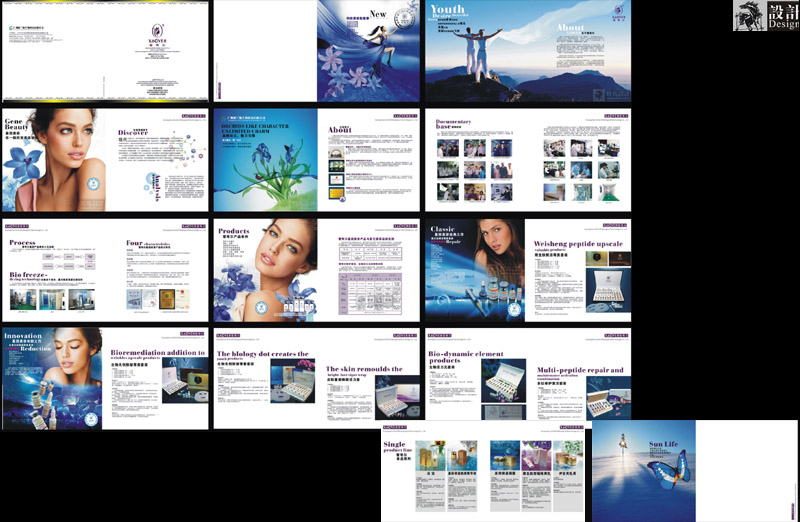
Task: Select the iris flower illustration
Action: pyautogui.click(x=273, y=168)
